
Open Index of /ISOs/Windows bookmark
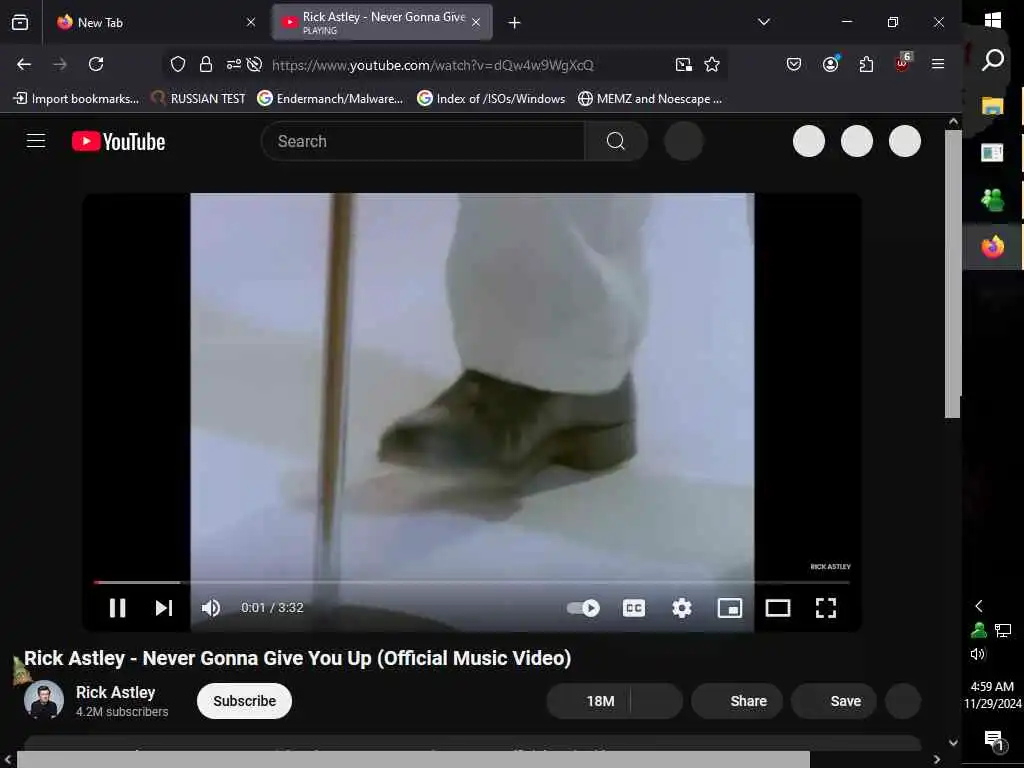[x=491, y=99]
